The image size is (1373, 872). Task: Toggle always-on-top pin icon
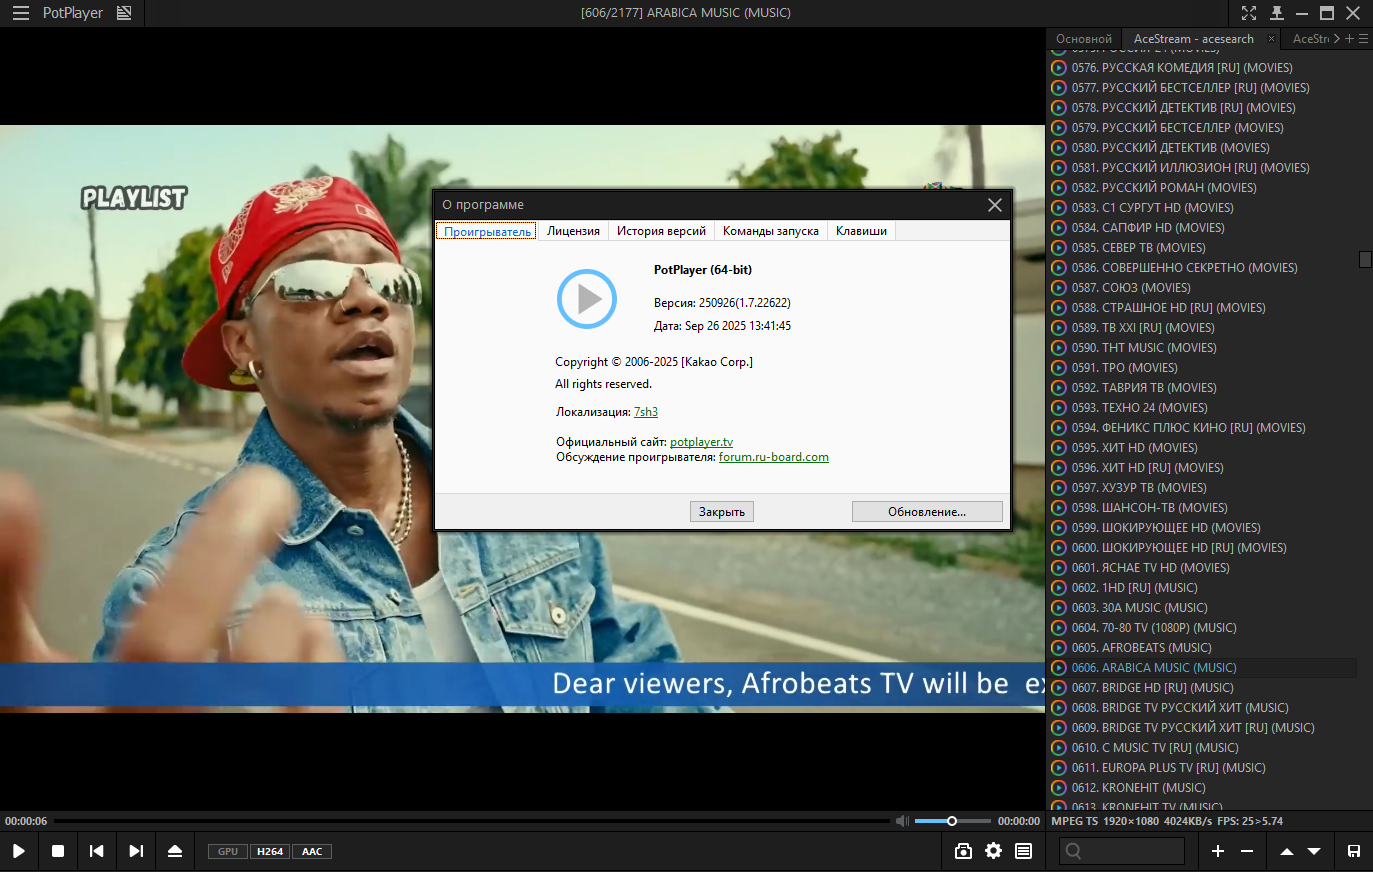point(1277,13)
